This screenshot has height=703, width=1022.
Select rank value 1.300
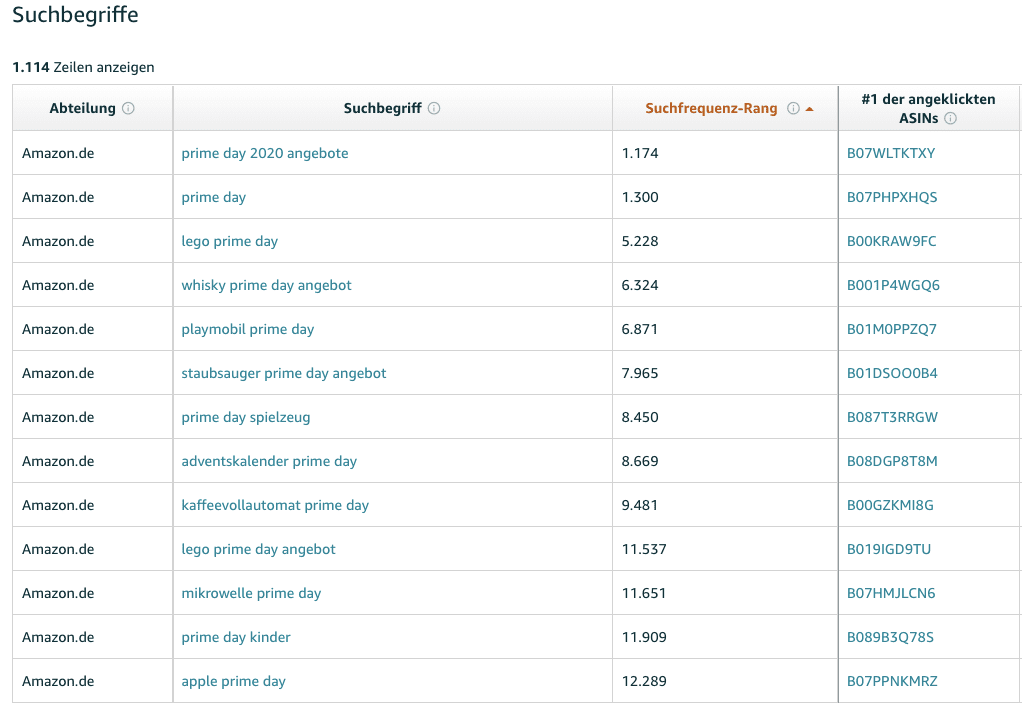[639, 197]
